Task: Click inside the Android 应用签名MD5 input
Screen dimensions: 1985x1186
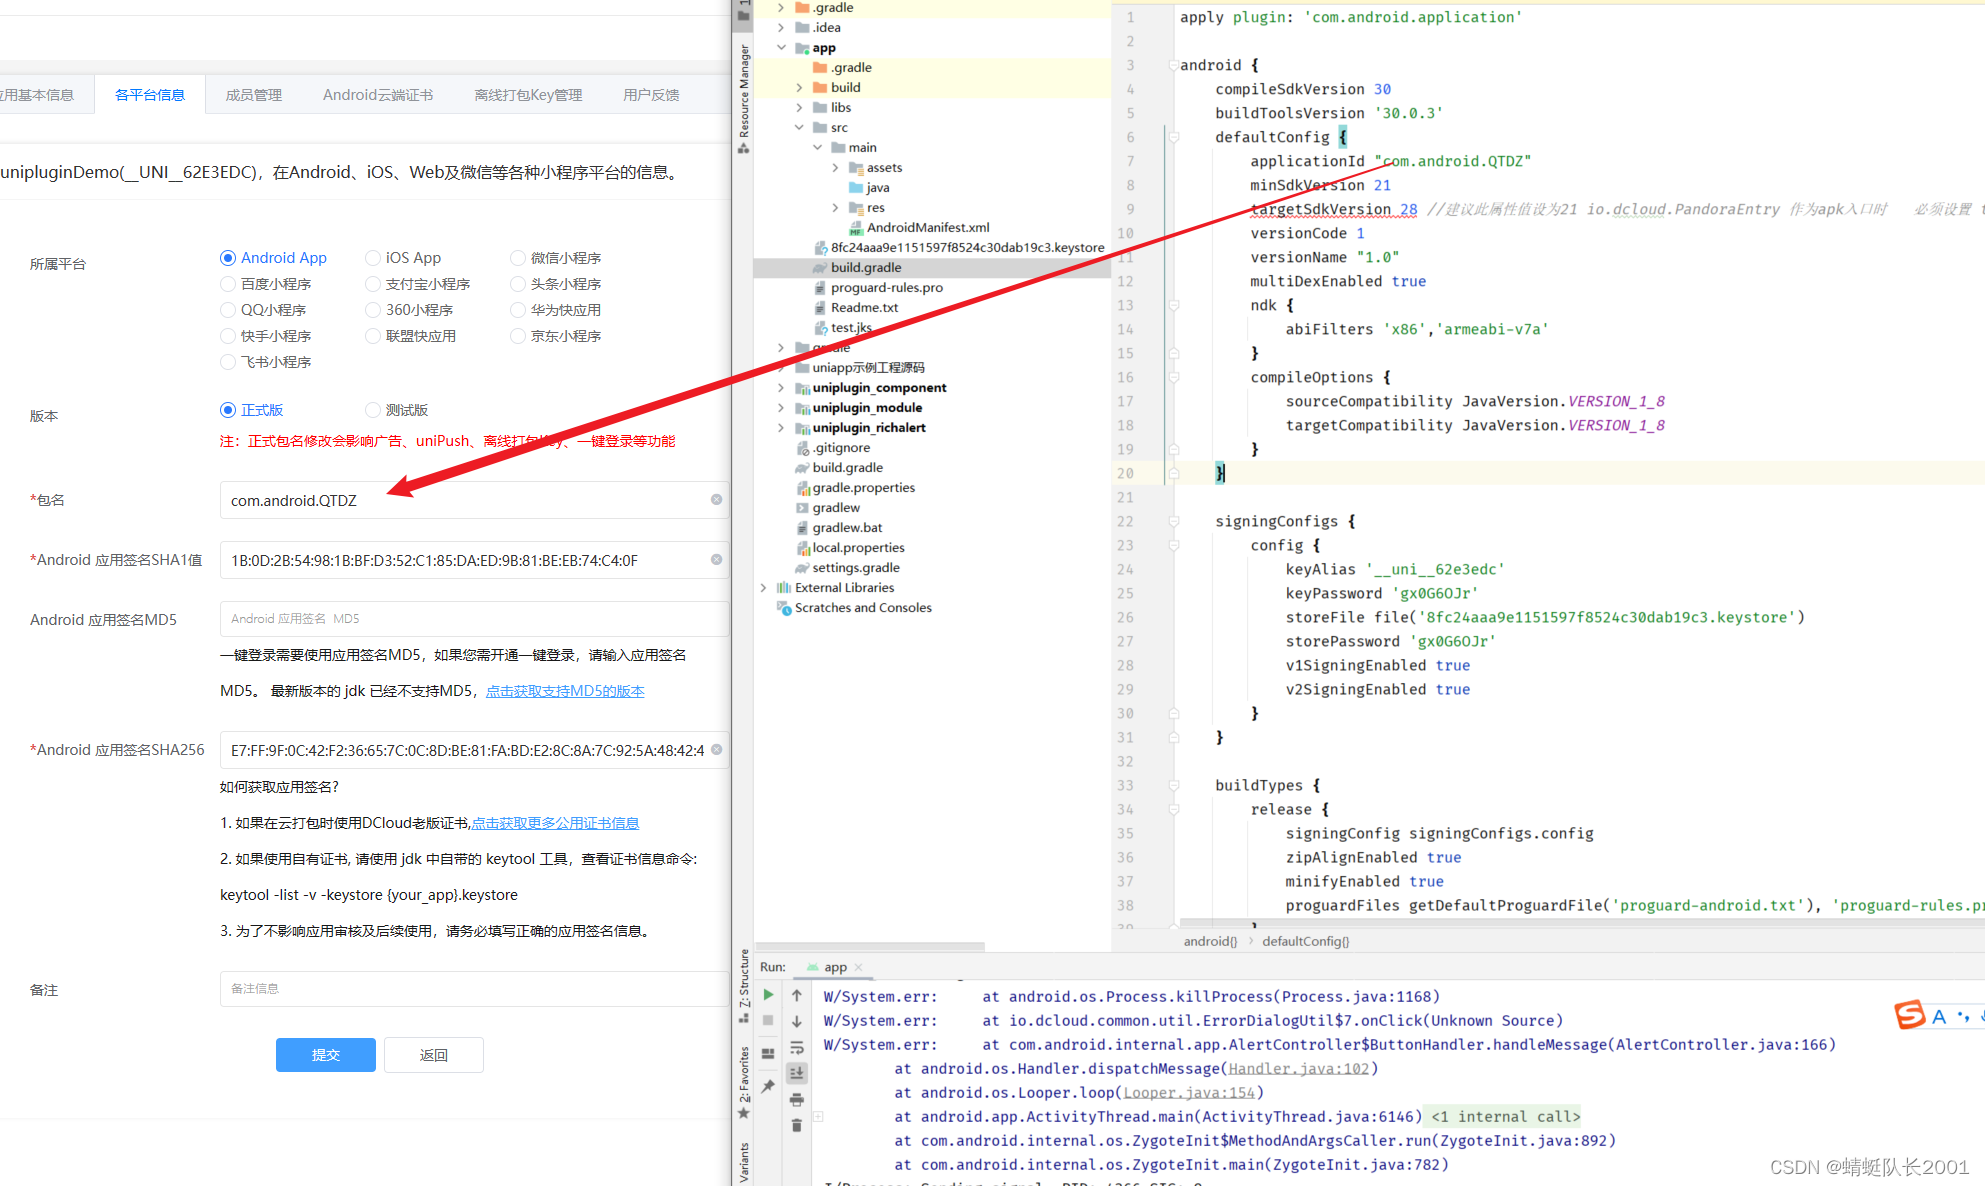Action: [474, 619]
